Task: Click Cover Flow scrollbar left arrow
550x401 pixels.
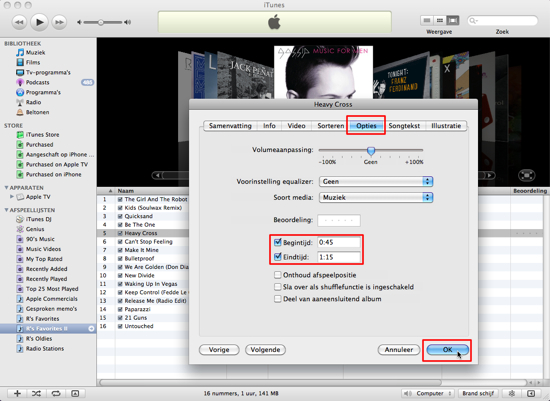Action: coord(157,175)
